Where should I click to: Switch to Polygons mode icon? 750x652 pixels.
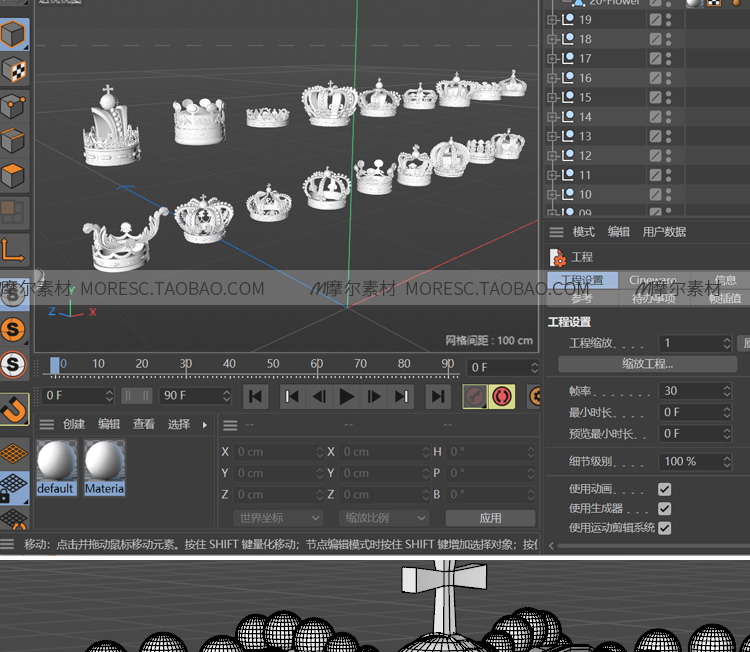pos(13,176)
